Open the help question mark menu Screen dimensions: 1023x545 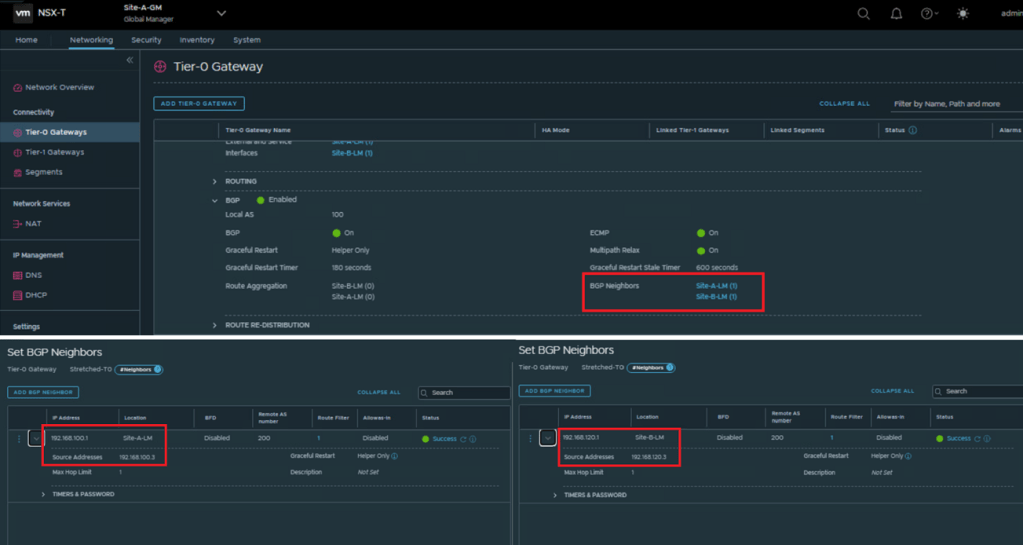(928, 14)
